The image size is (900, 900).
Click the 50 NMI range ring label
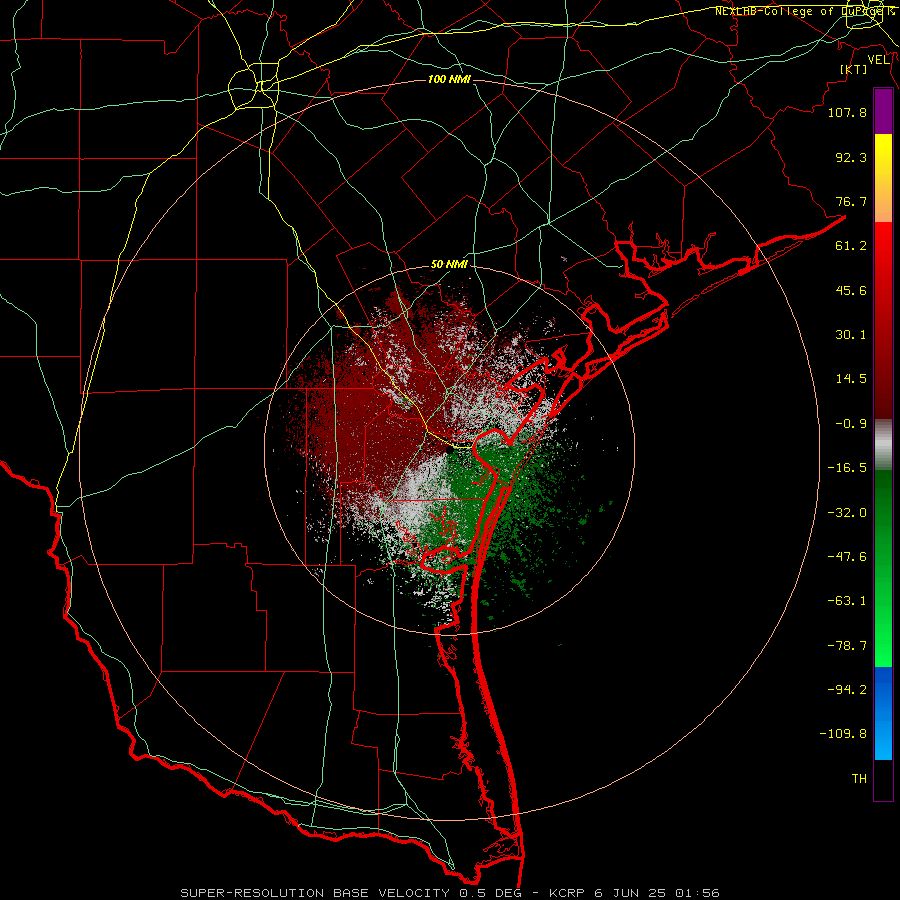coord(449,265)
